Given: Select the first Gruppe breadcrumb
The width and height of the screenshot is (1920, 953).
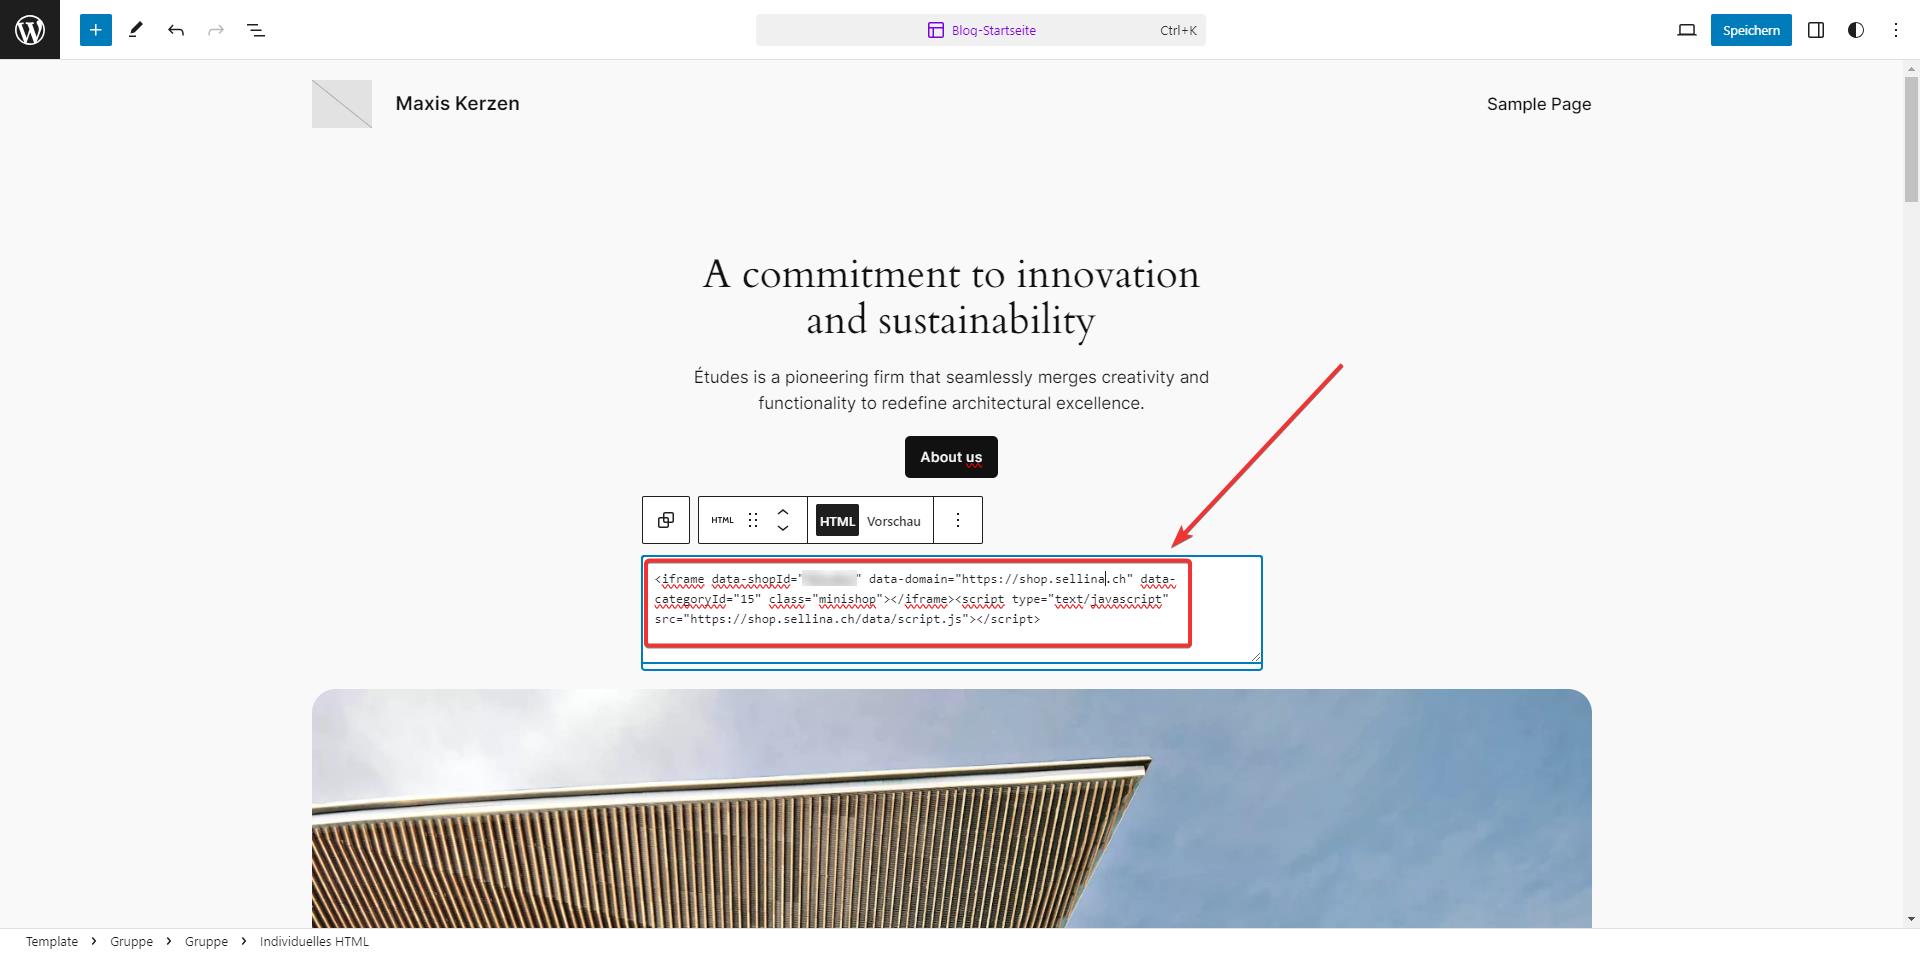Looking at the screenshot, I should (x=131, y=941).
